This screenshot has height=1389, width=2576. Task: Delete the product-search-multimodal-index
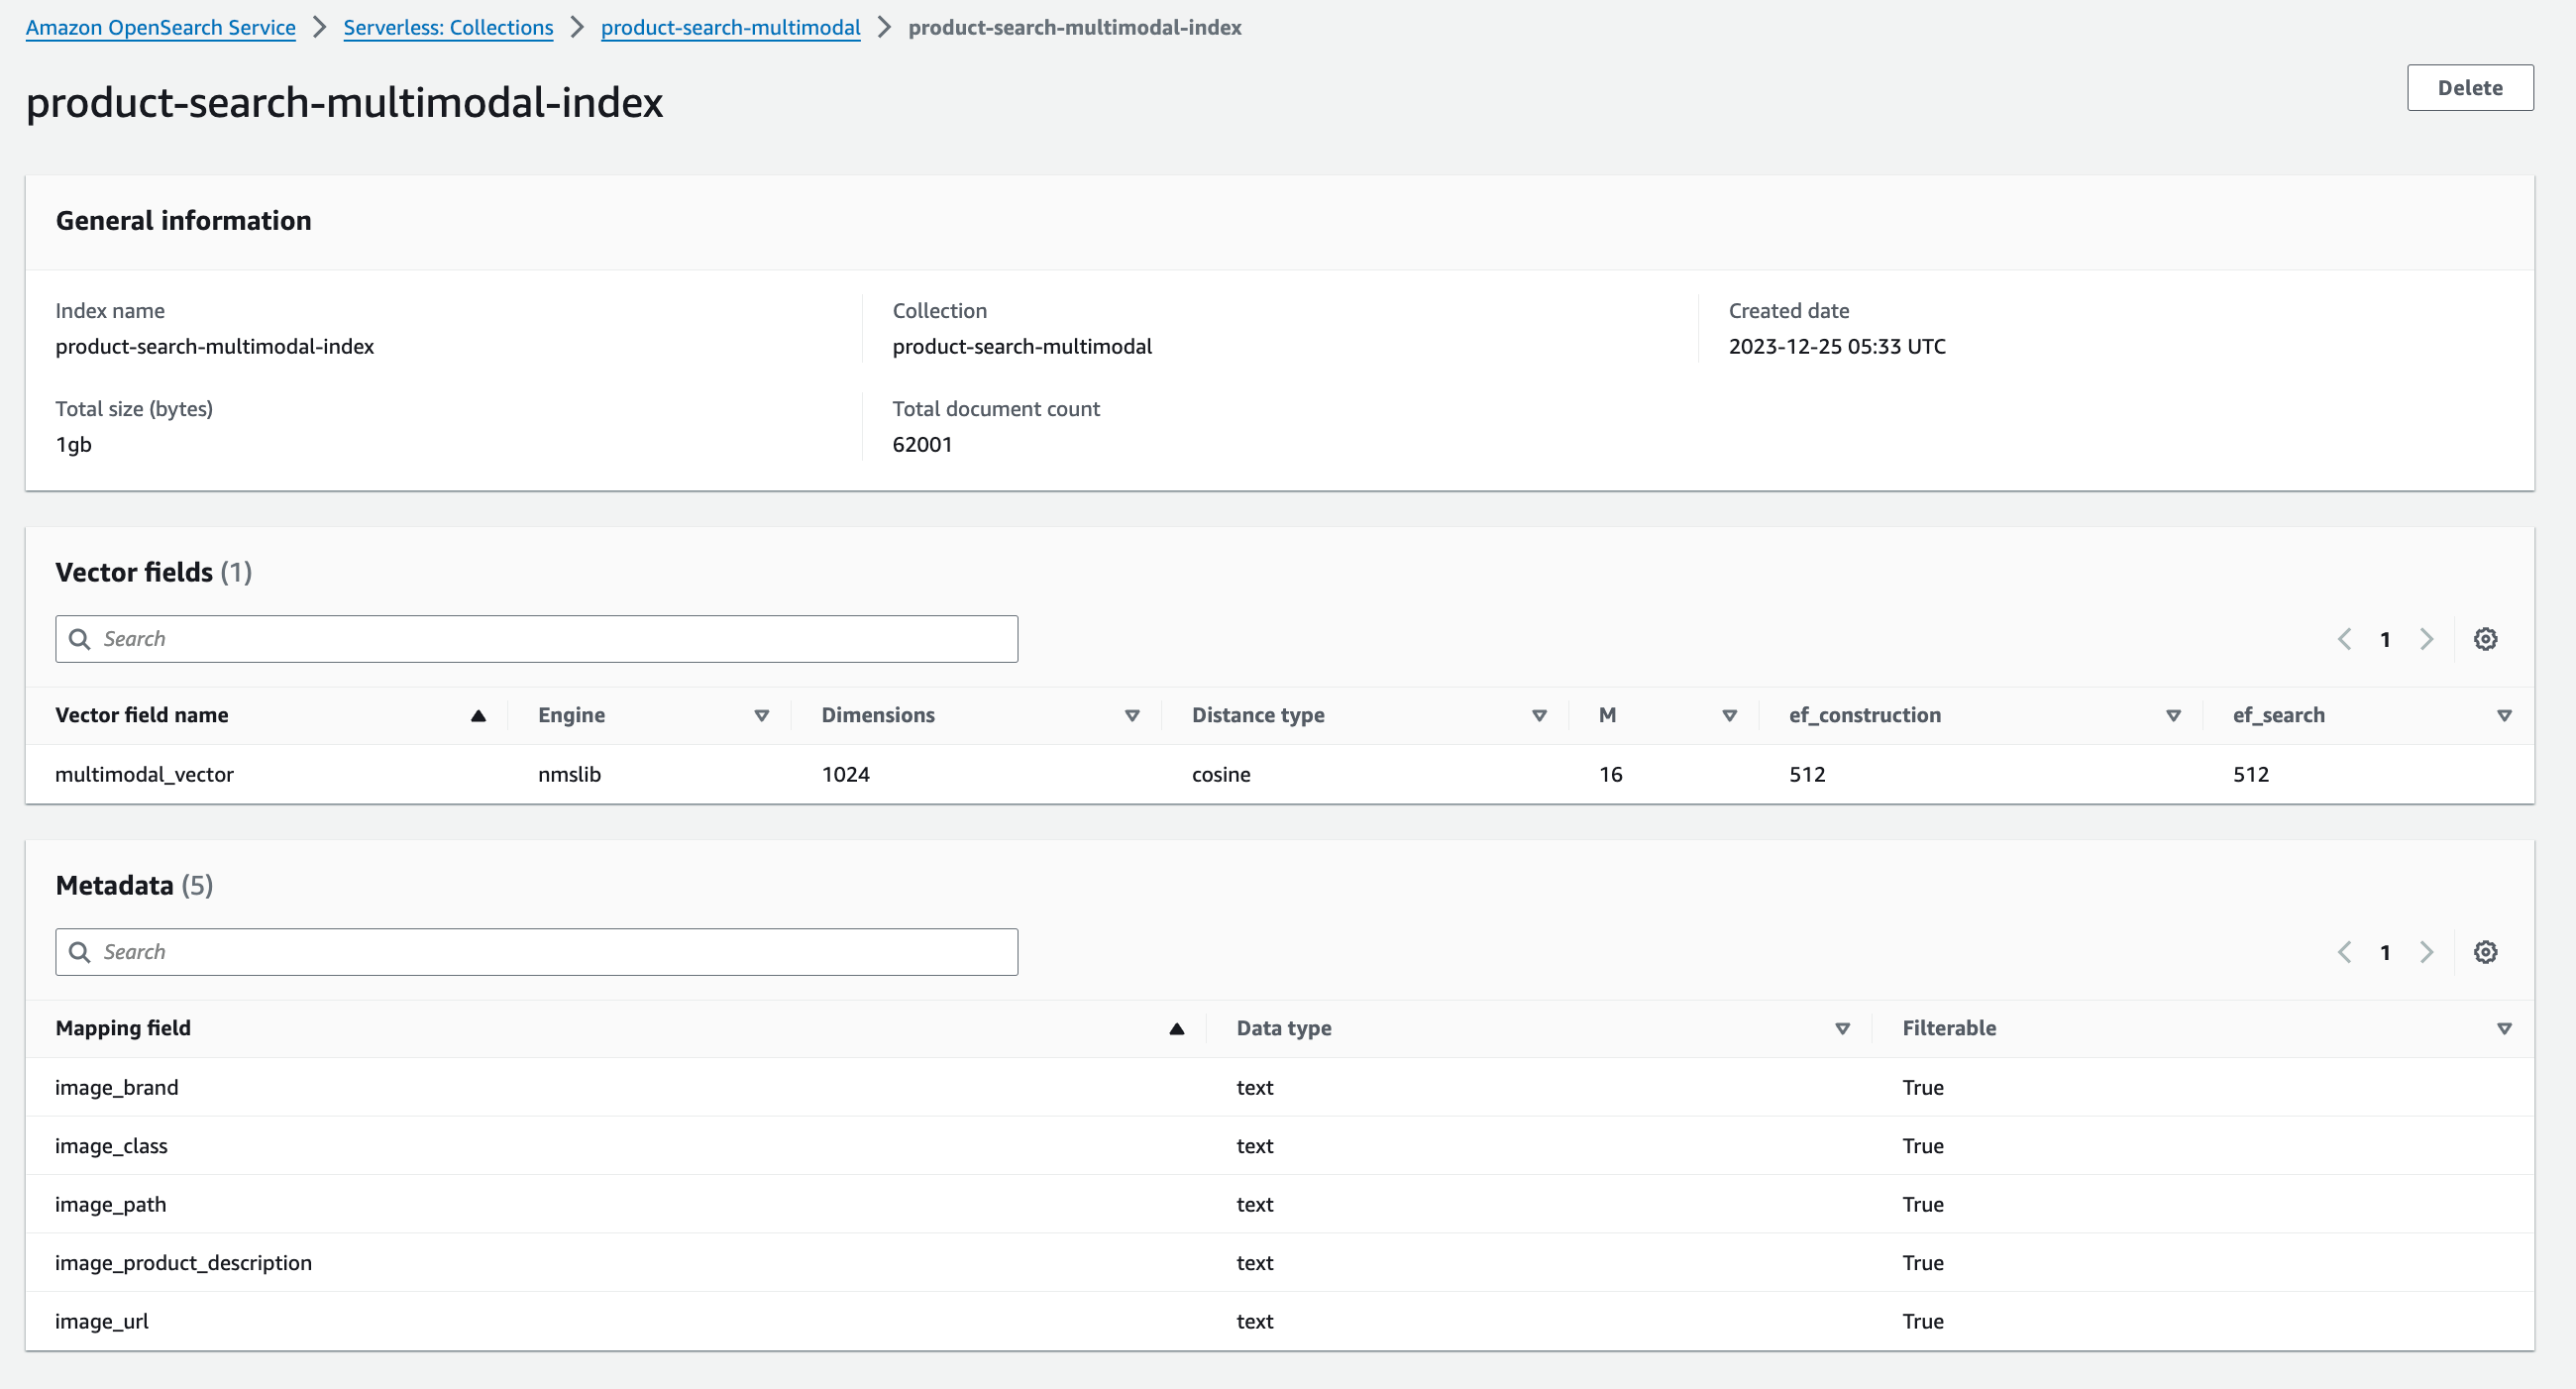tap(2470, 88)
